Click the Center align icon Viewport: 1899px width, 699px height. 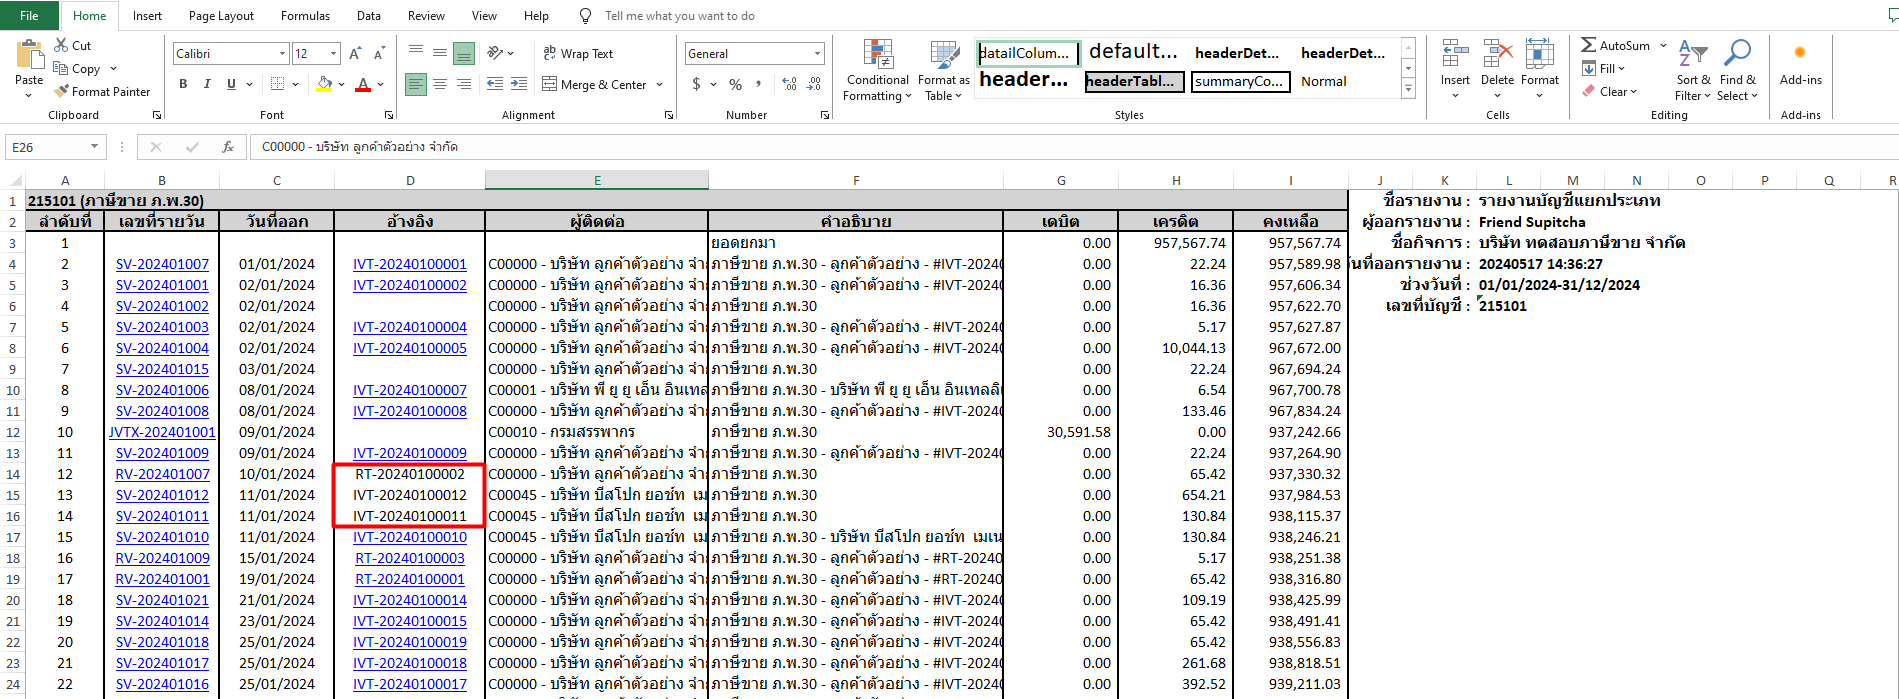click(x=440, y=84)
